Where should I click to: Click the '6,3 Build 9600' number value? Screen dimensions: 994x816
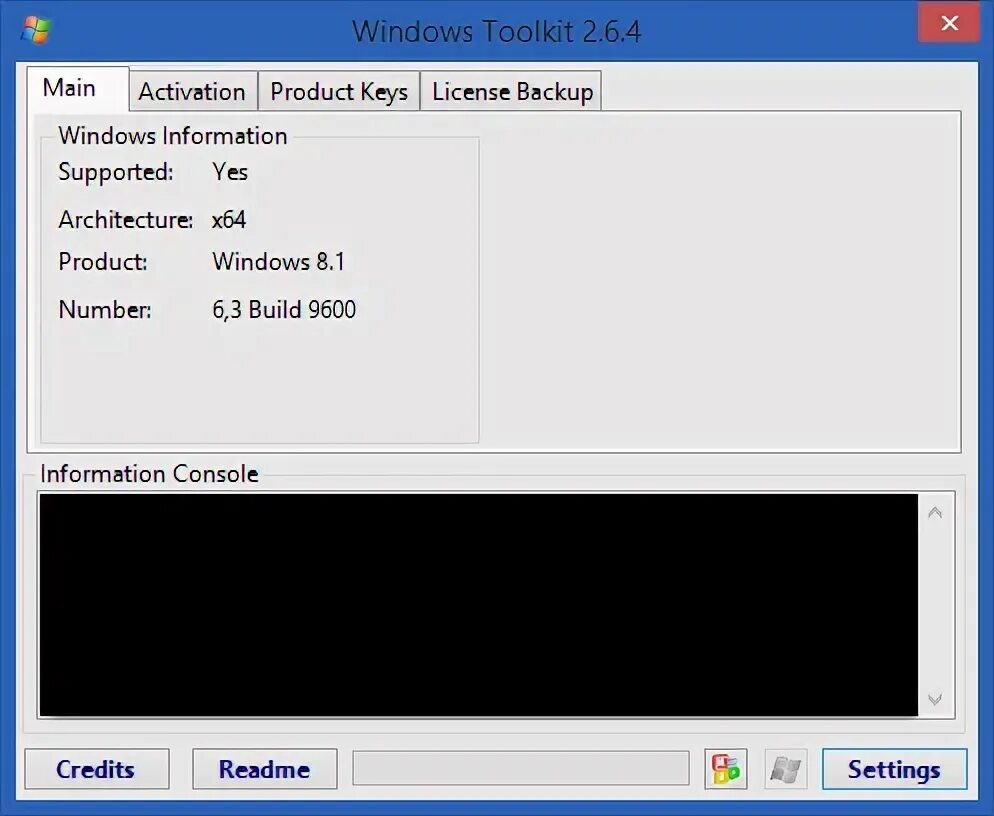(x=284, y=309)
